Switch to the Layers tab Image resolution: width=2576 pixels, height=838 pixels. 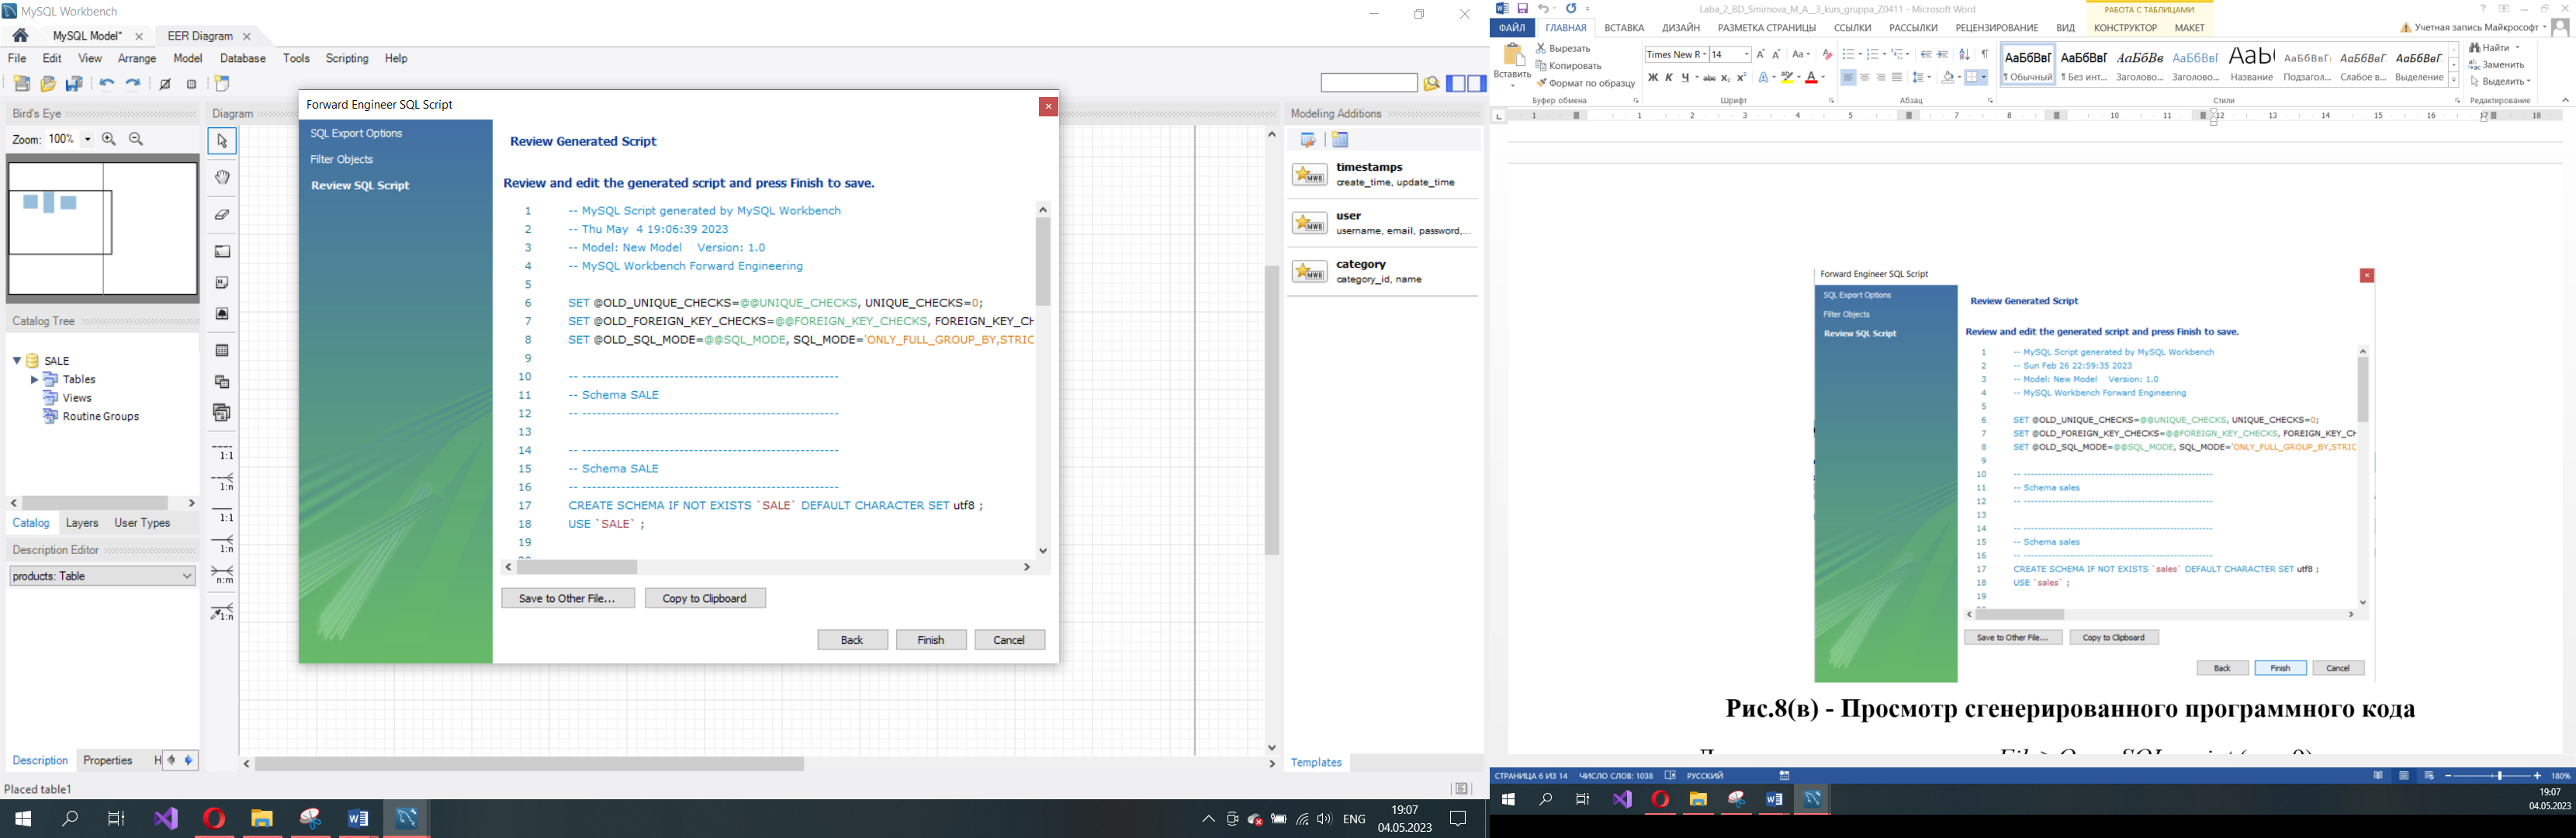click(x=82, y=523)
